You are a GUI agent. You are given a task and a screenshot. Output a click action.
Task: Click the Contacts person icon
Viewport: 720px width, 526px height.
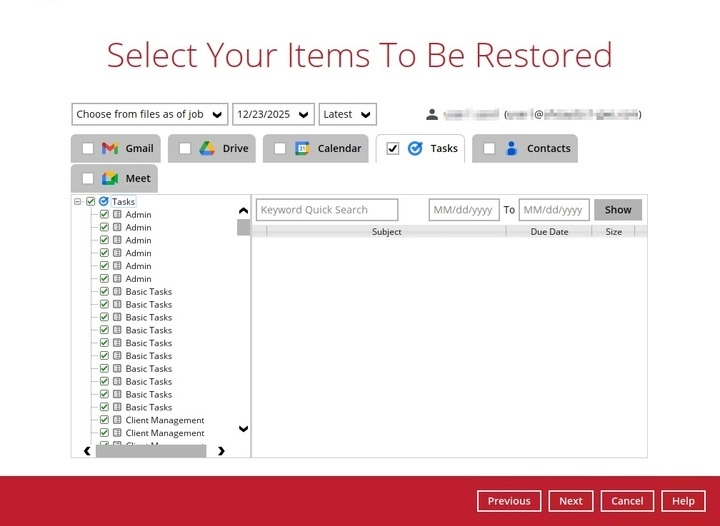coord(512,149)
